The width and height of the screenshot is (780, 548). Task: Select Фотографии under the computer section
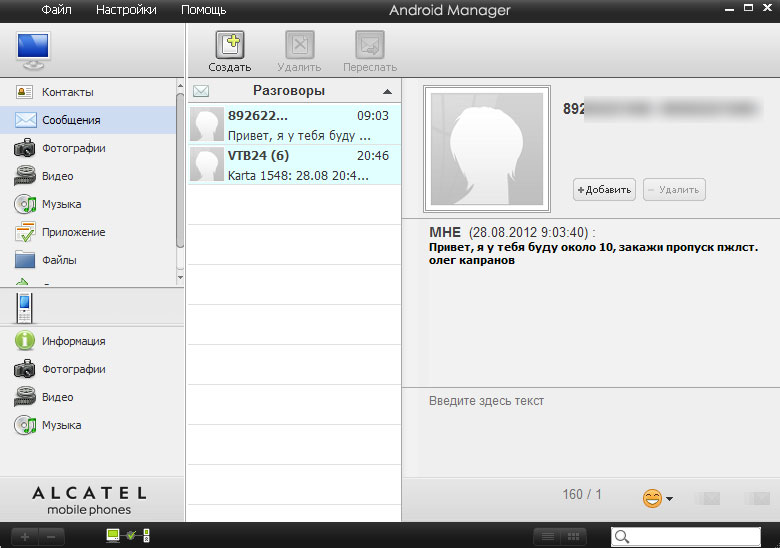tap(73, 148)
